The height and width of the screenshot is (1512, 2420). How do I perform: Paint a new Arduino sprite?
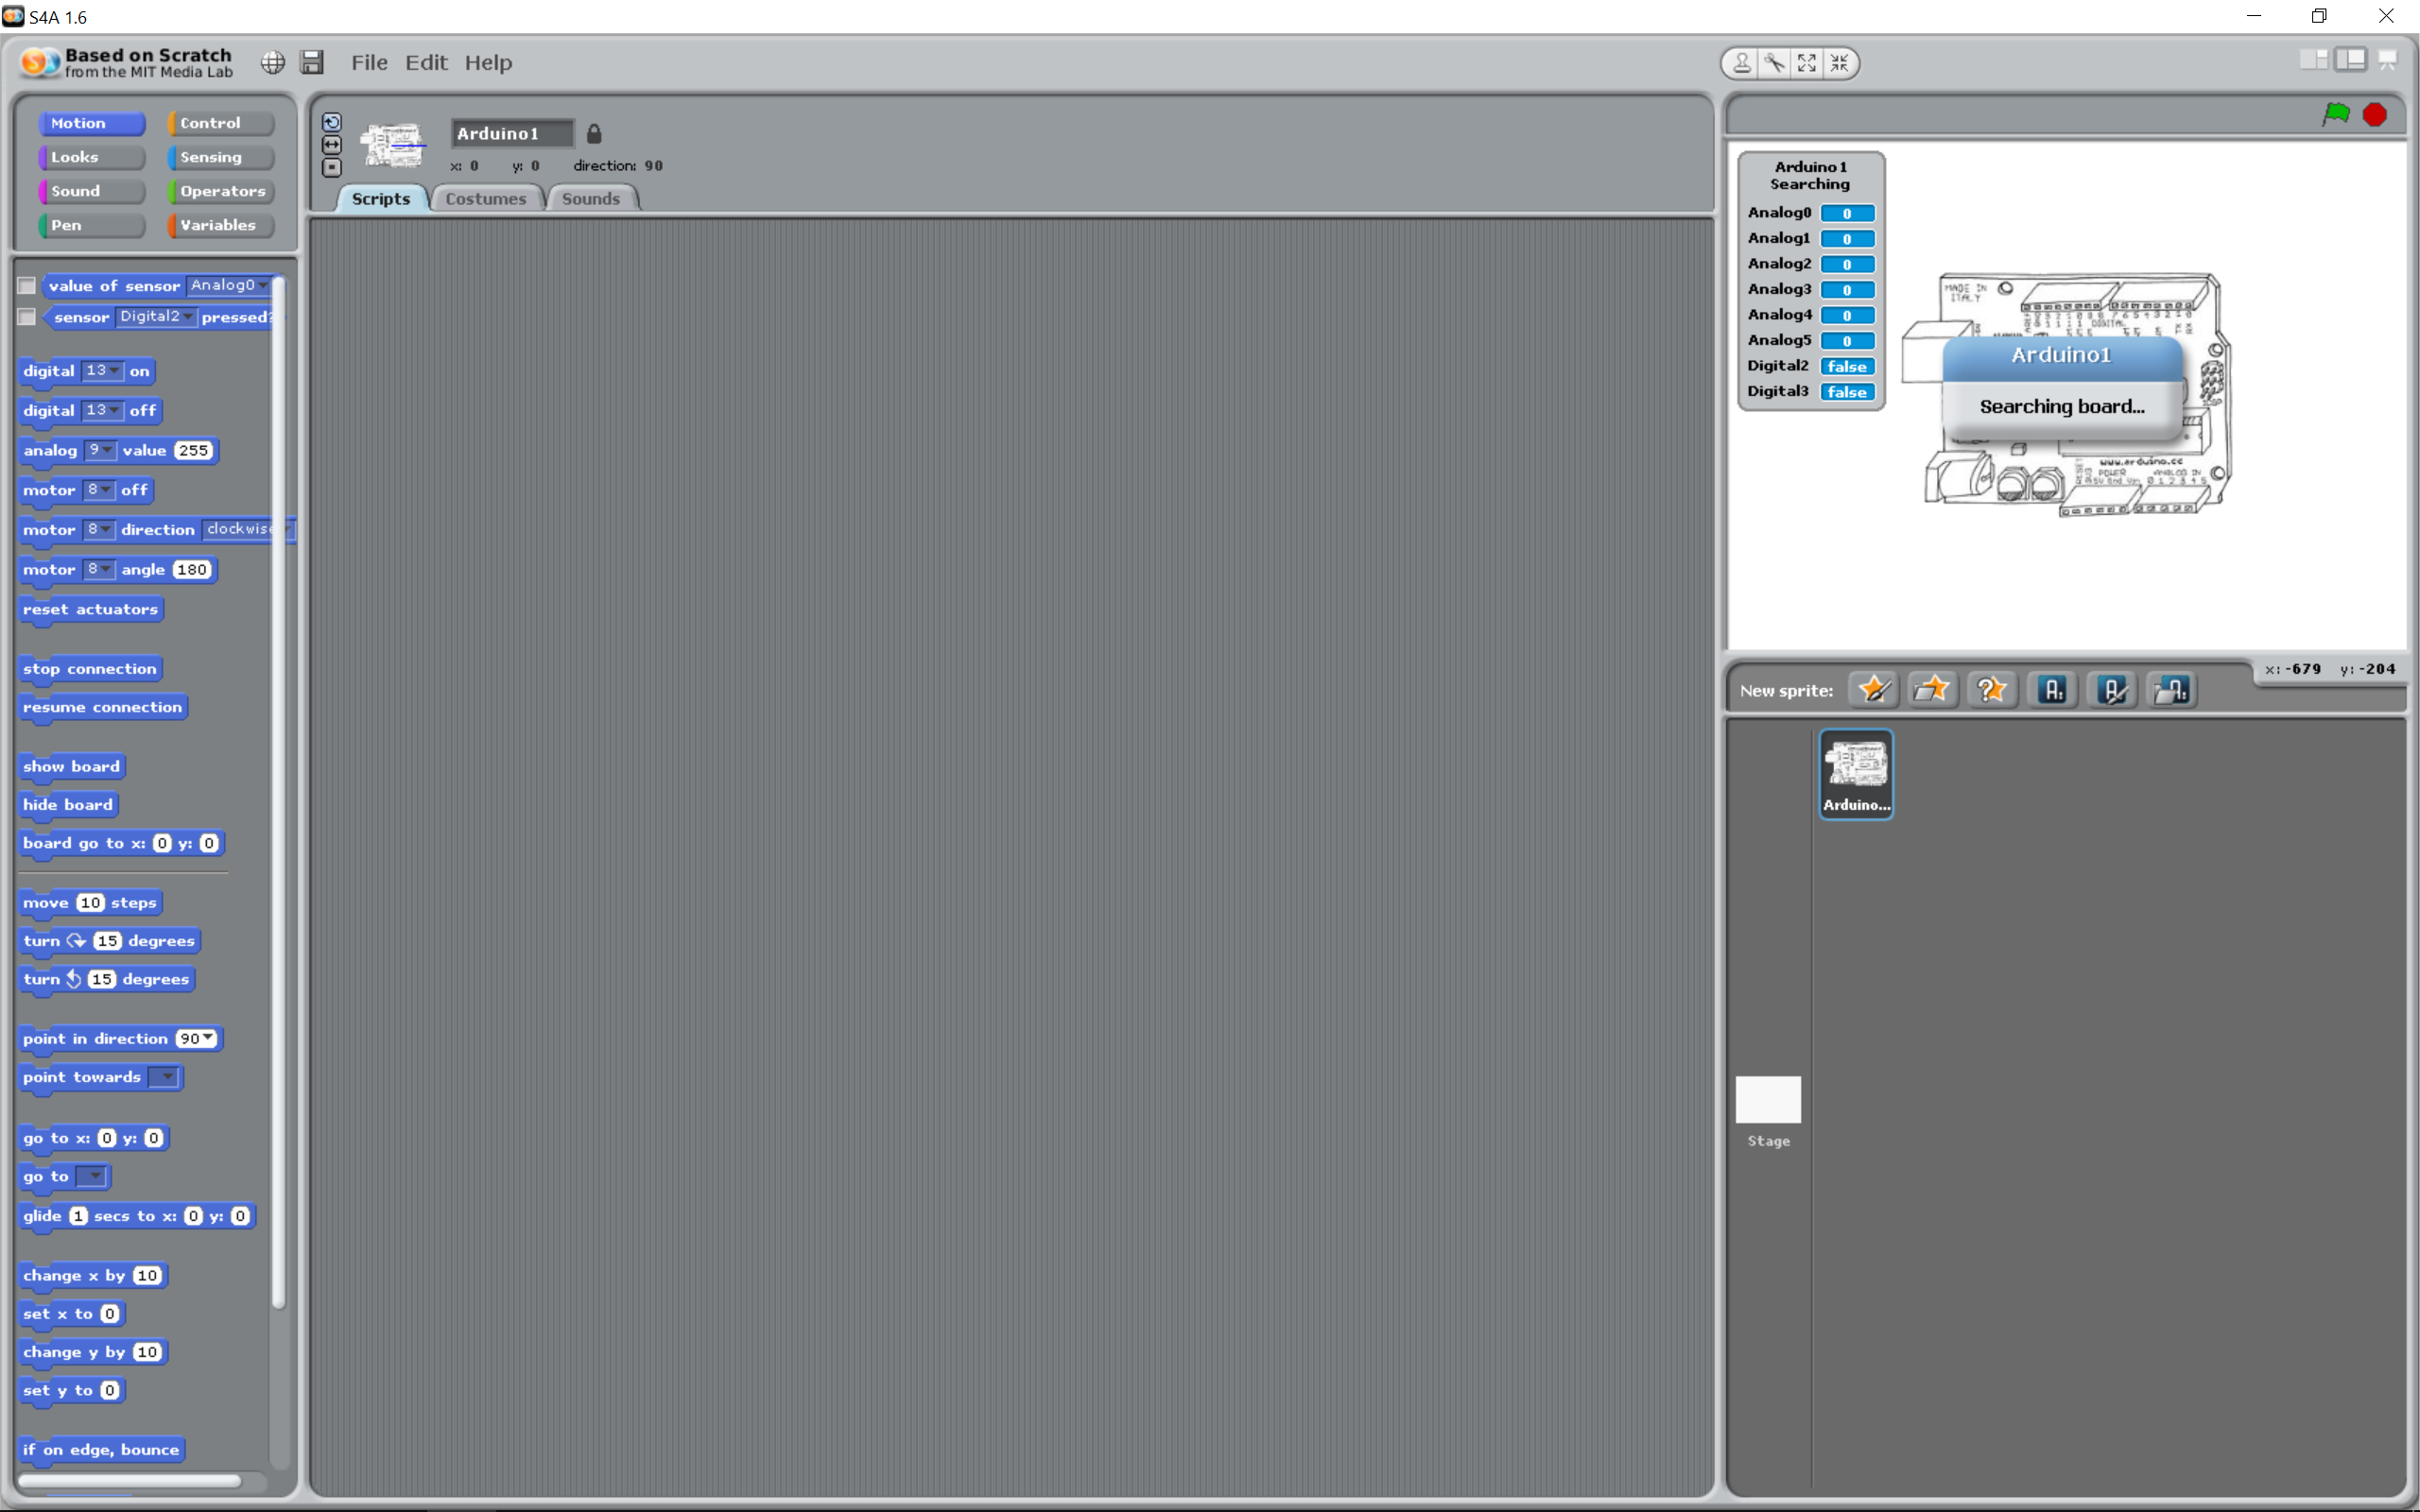2113,689
